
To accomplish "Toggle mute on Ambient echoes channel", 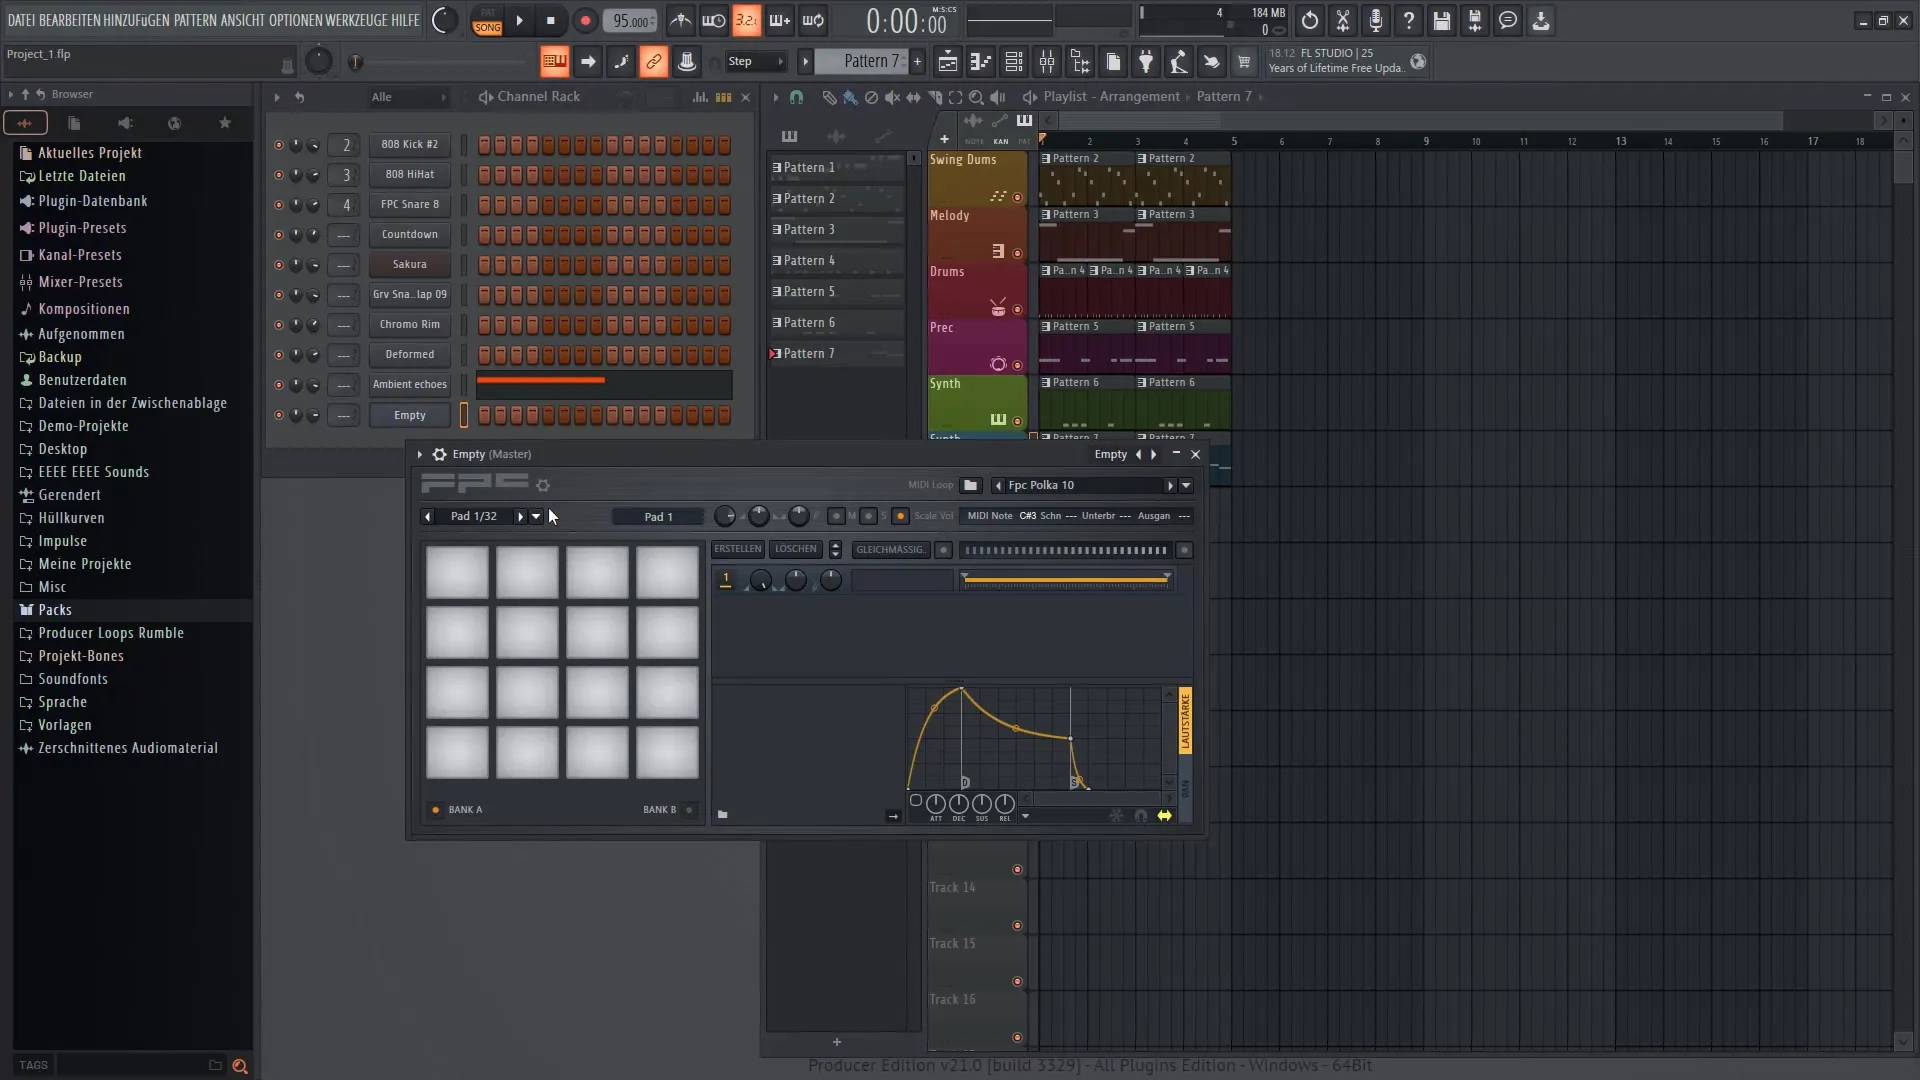I will point(278,384).
